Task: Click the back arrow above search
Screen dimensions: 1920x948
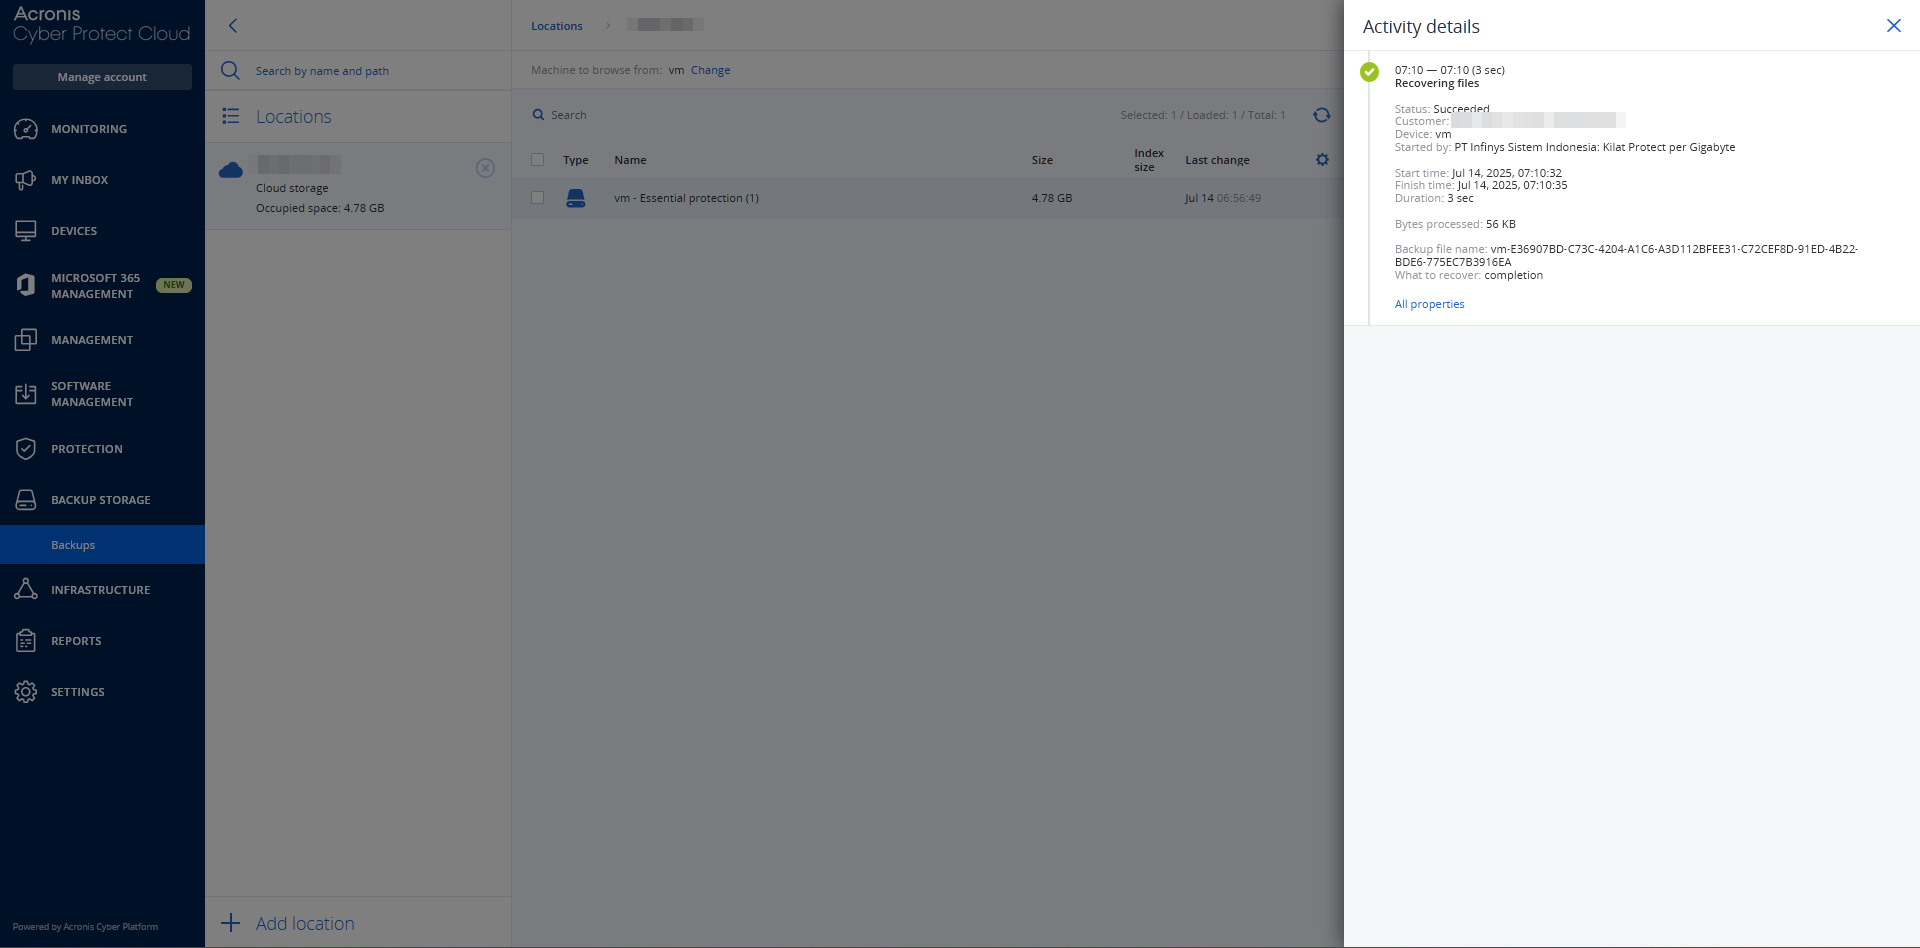Action: coord(233,26)
